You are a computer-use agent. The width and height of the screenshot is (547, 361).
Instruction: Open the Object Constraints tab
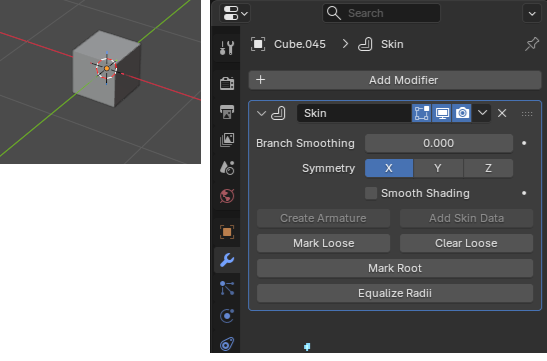coord(227,344)
